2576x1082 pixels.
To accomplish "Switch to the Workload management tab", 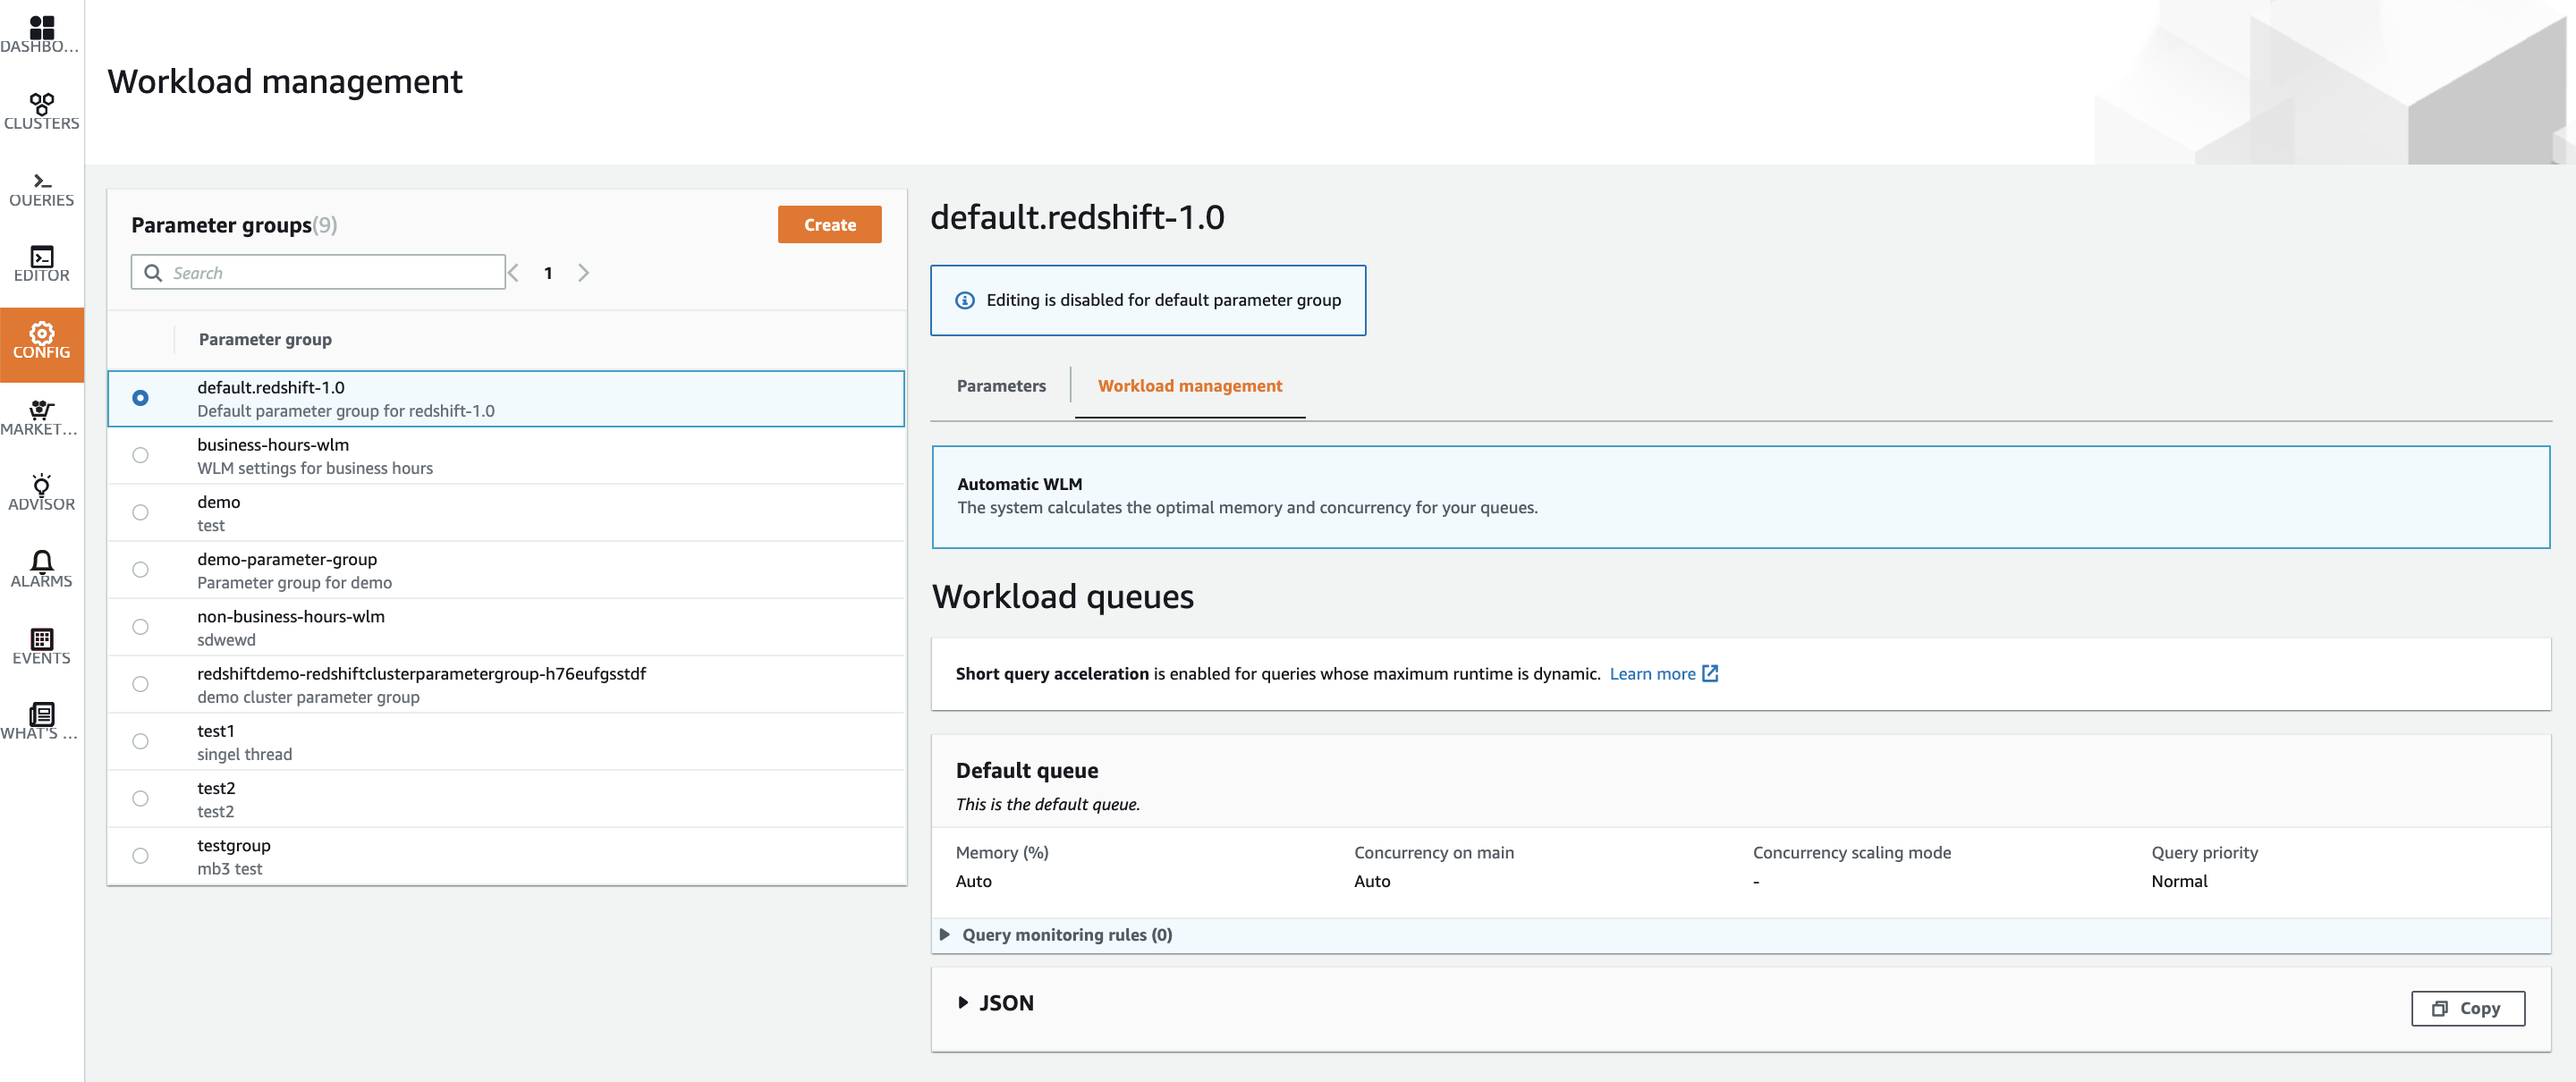I will point(1190,385).
